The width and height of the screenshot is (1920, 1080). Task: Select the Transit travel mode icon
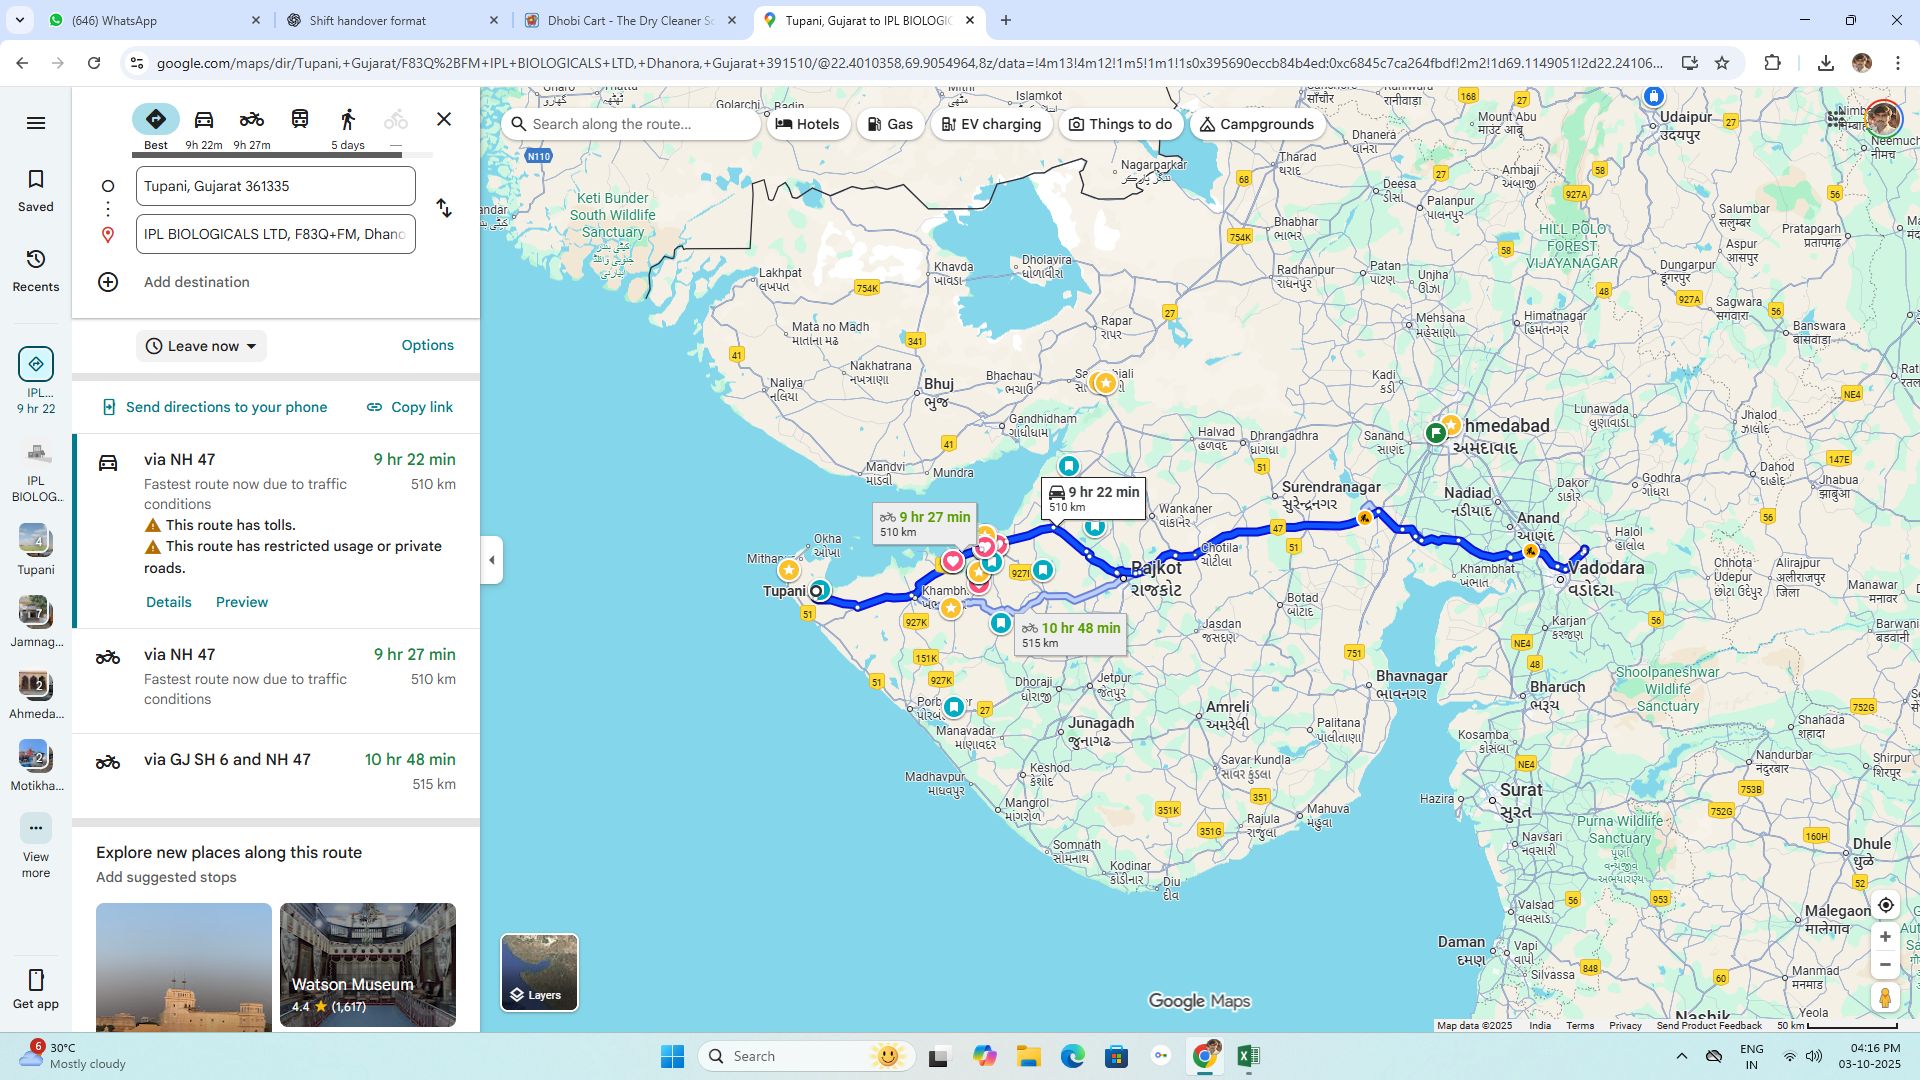click(300, 120)
